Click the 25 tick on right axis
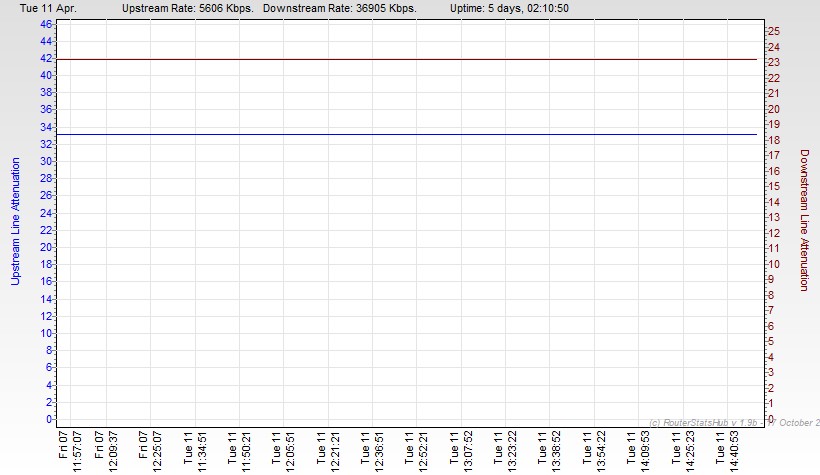The width and height of the screenshot is (820, 475). [773, 31]
